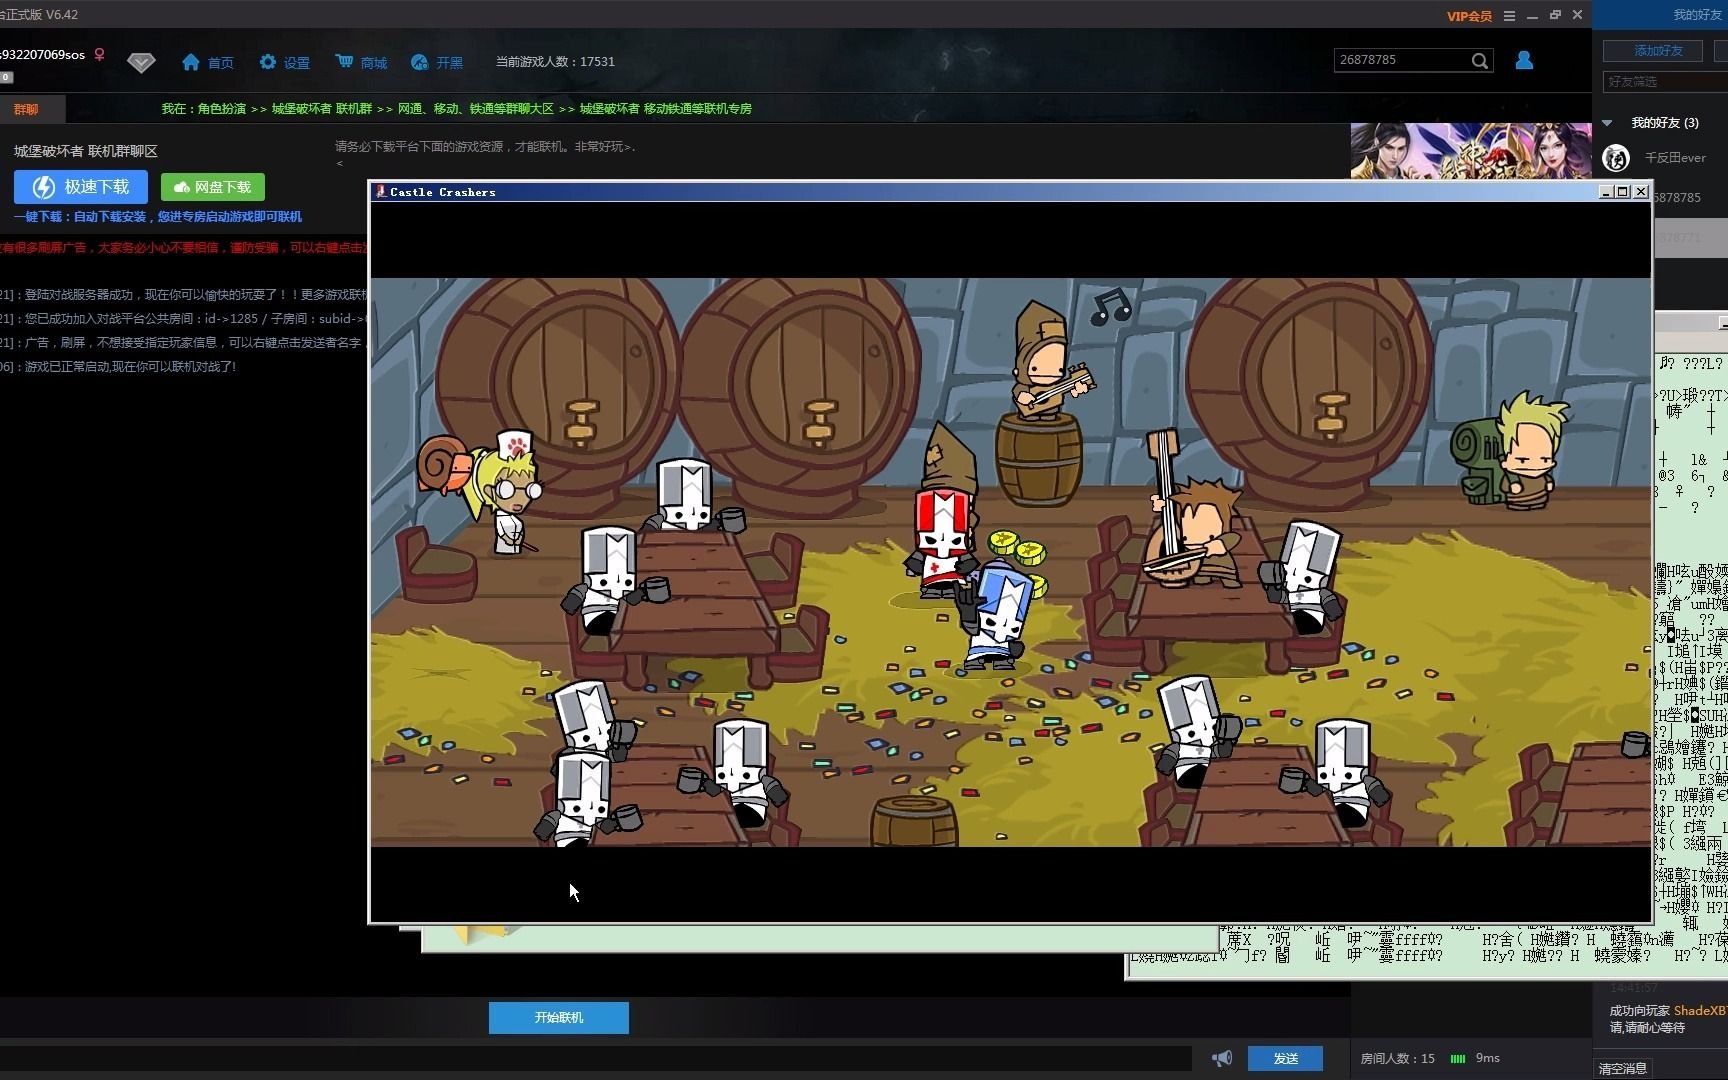Click avatar of friend 千反田ever
1728x1080 pixels.
[x=1616, y=158]
